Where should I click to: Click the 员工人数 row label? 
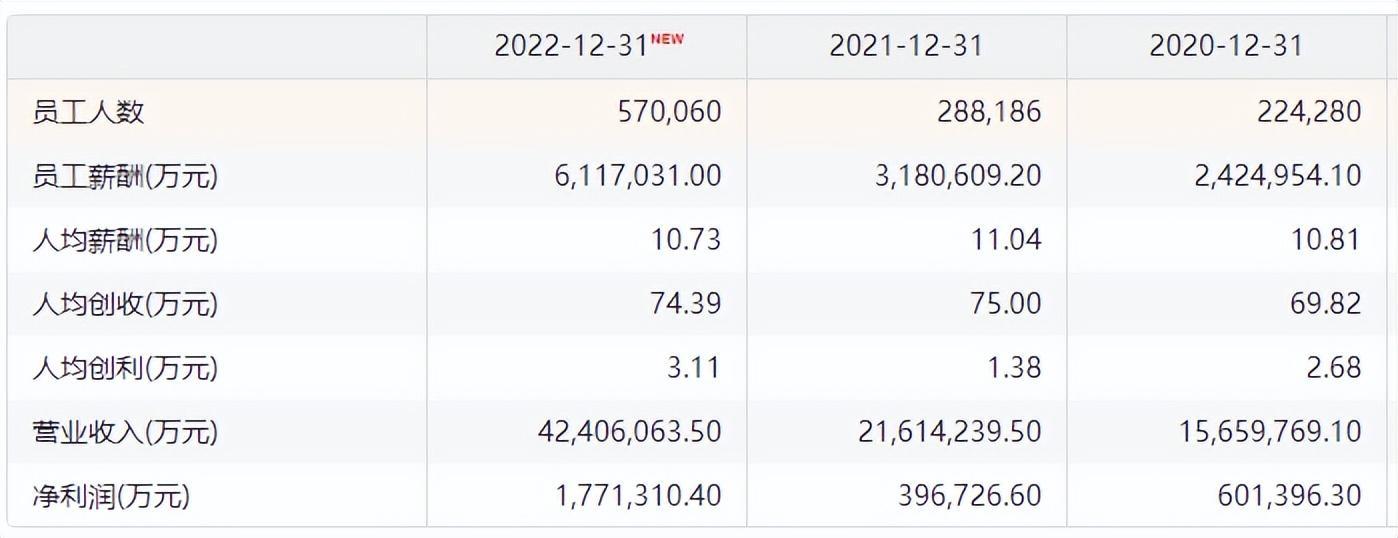[x=88, y=111]
